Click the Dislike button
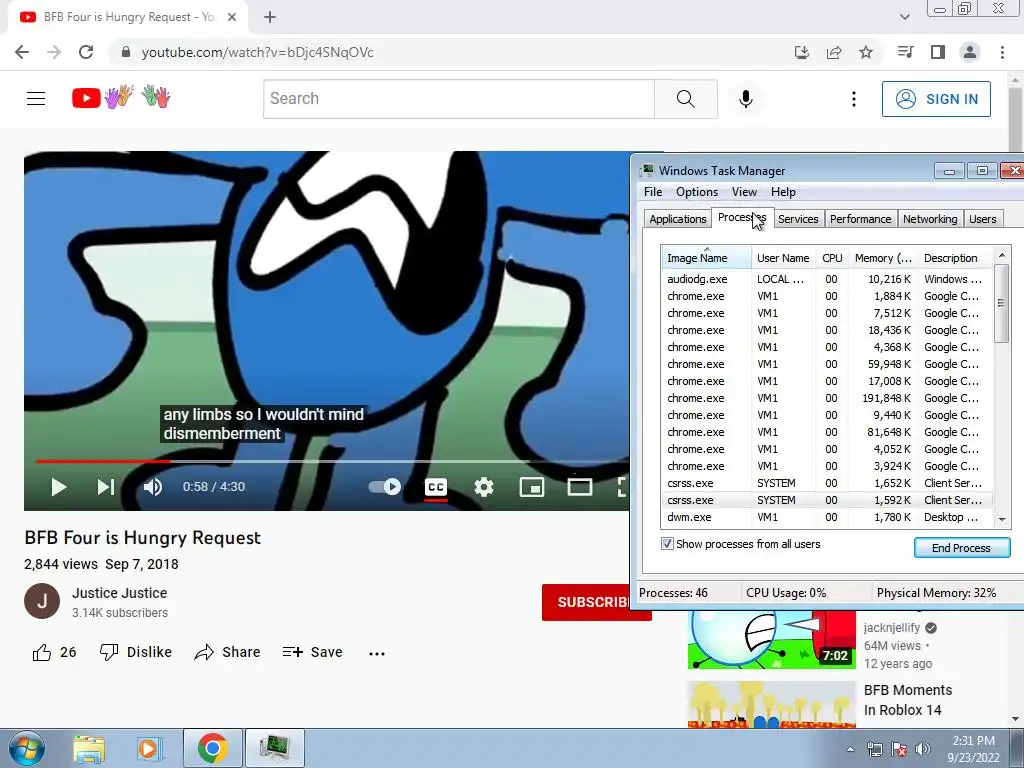Viewport: 1024px width, 768px height. pos(136,652)
